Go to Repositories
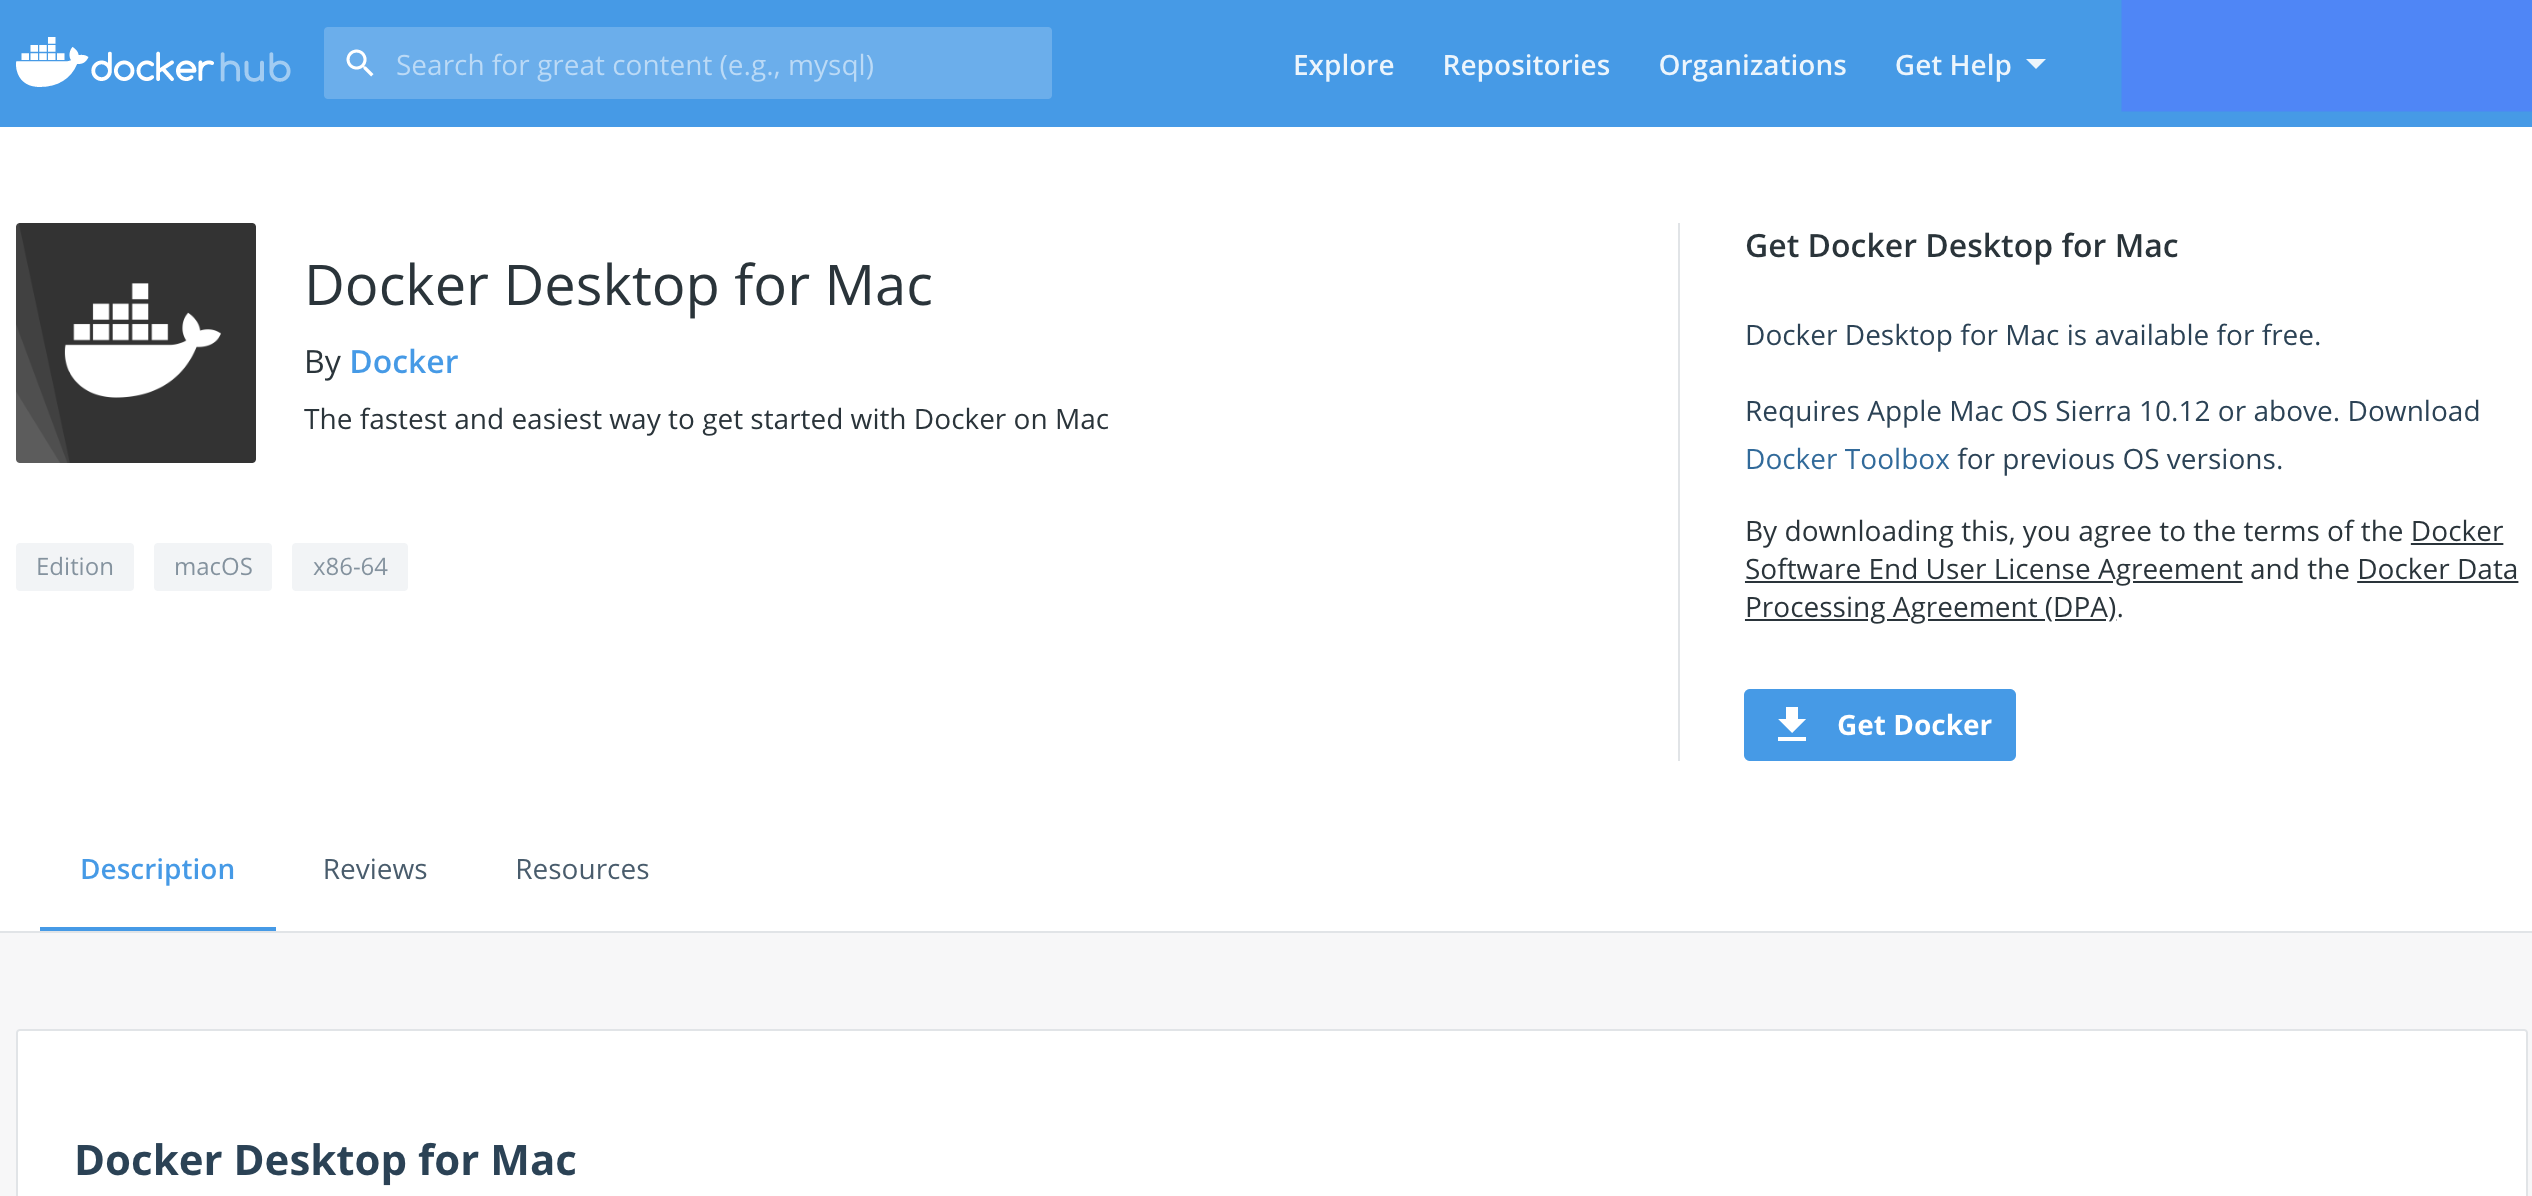Image resolution: width=2532 pixels, height=1196 pixels. [x=1526, y=65]
